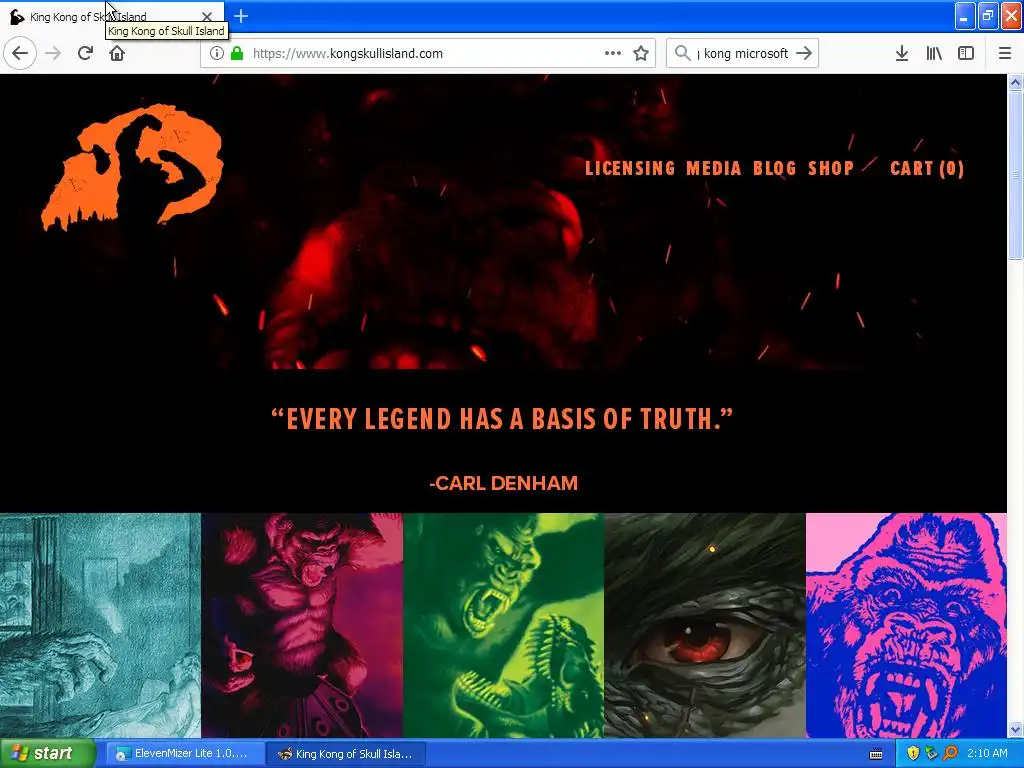Click the Every Legend Has a Basis quote
Viewport: 1024px width, 768px height.
click(x=502, y=419)
